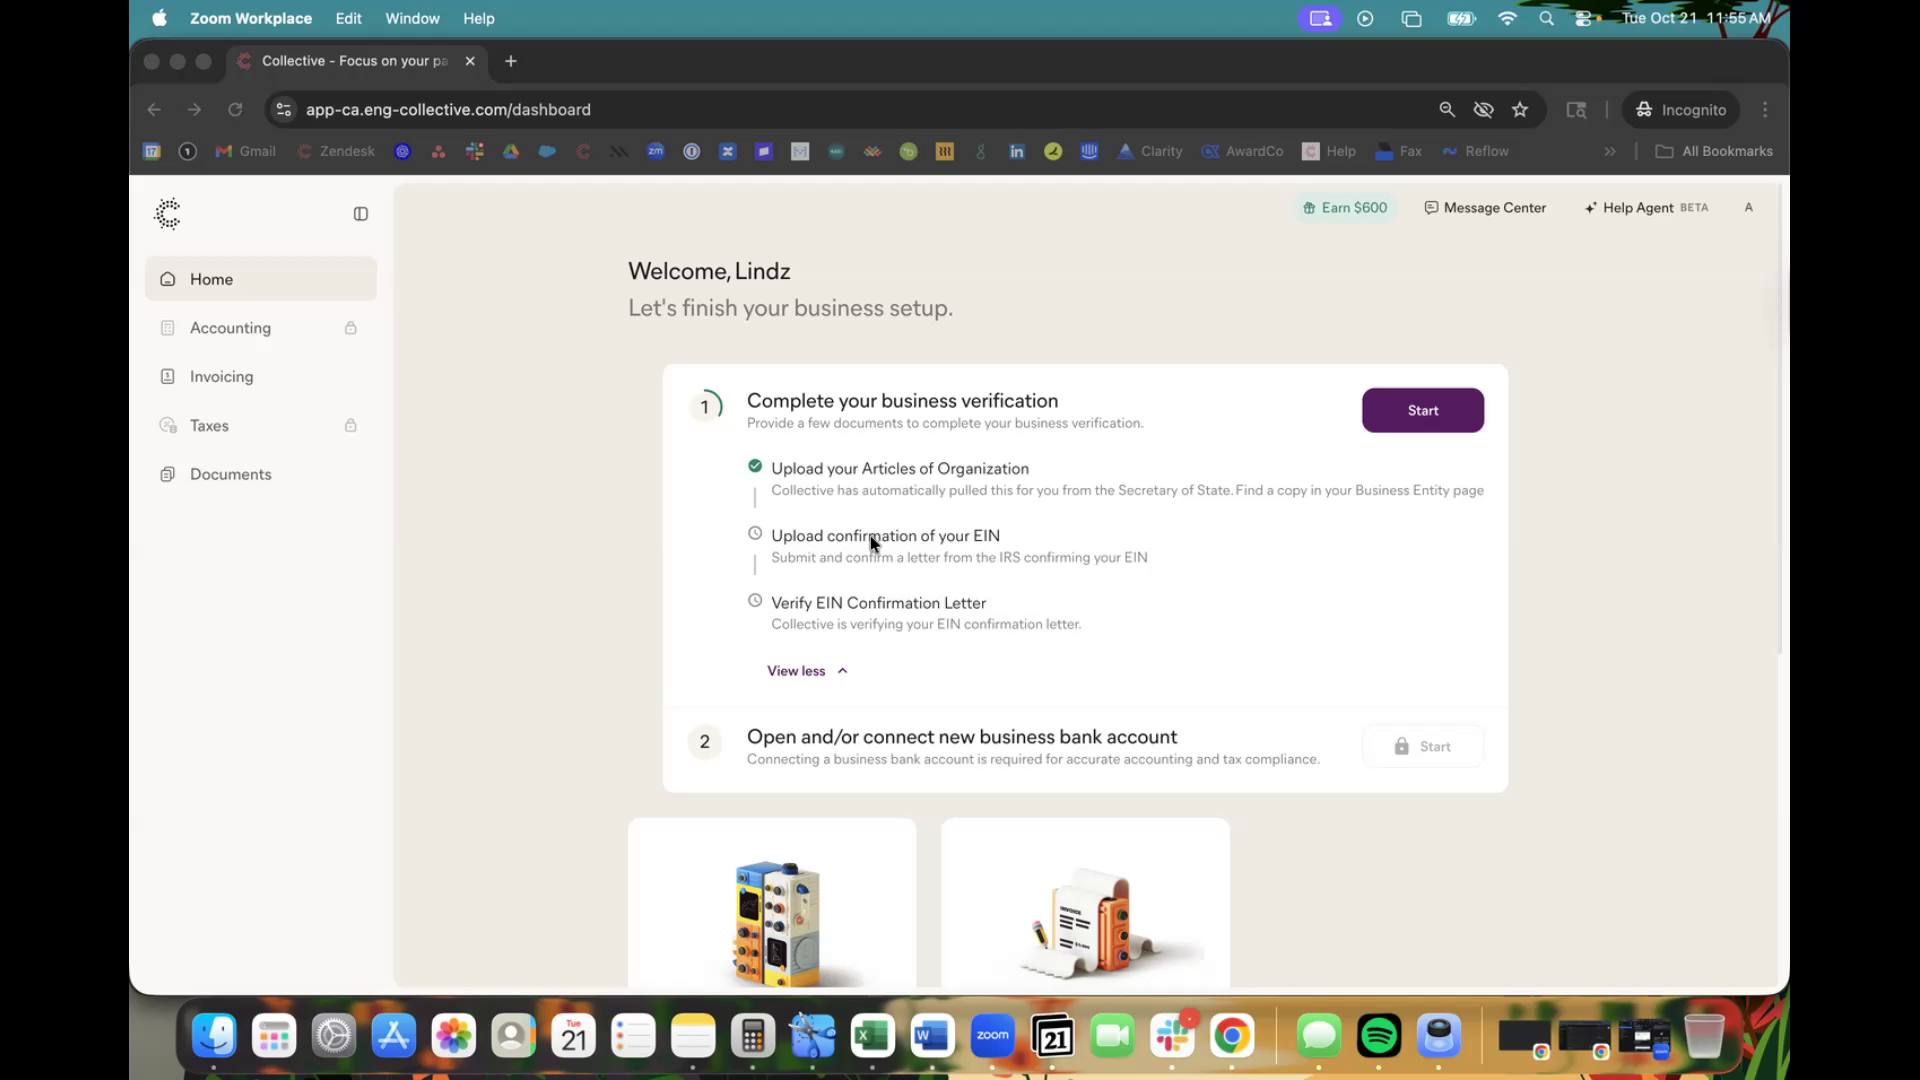Click the Documents sidebar icon
Screen dimensions: 1920x1080
point(168,474)
